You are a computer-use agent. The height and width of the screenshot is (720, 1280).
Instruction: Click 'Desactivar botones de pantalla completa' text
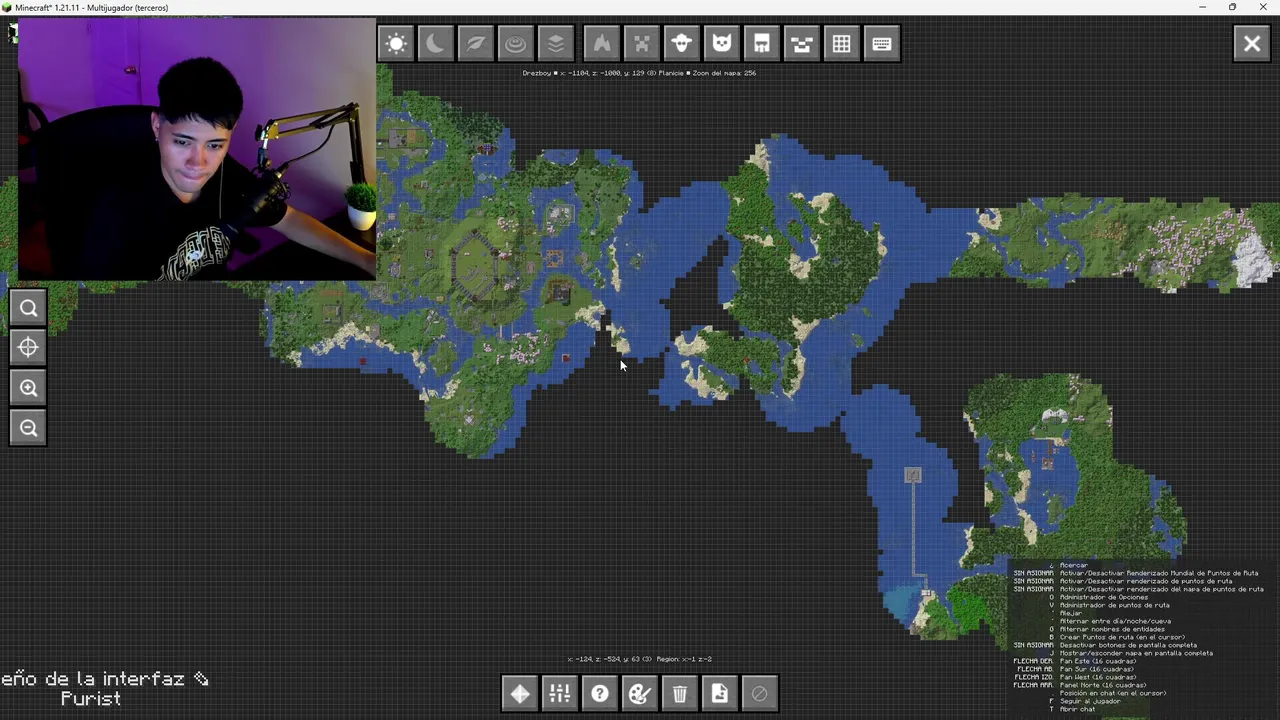coord(1128,645)
